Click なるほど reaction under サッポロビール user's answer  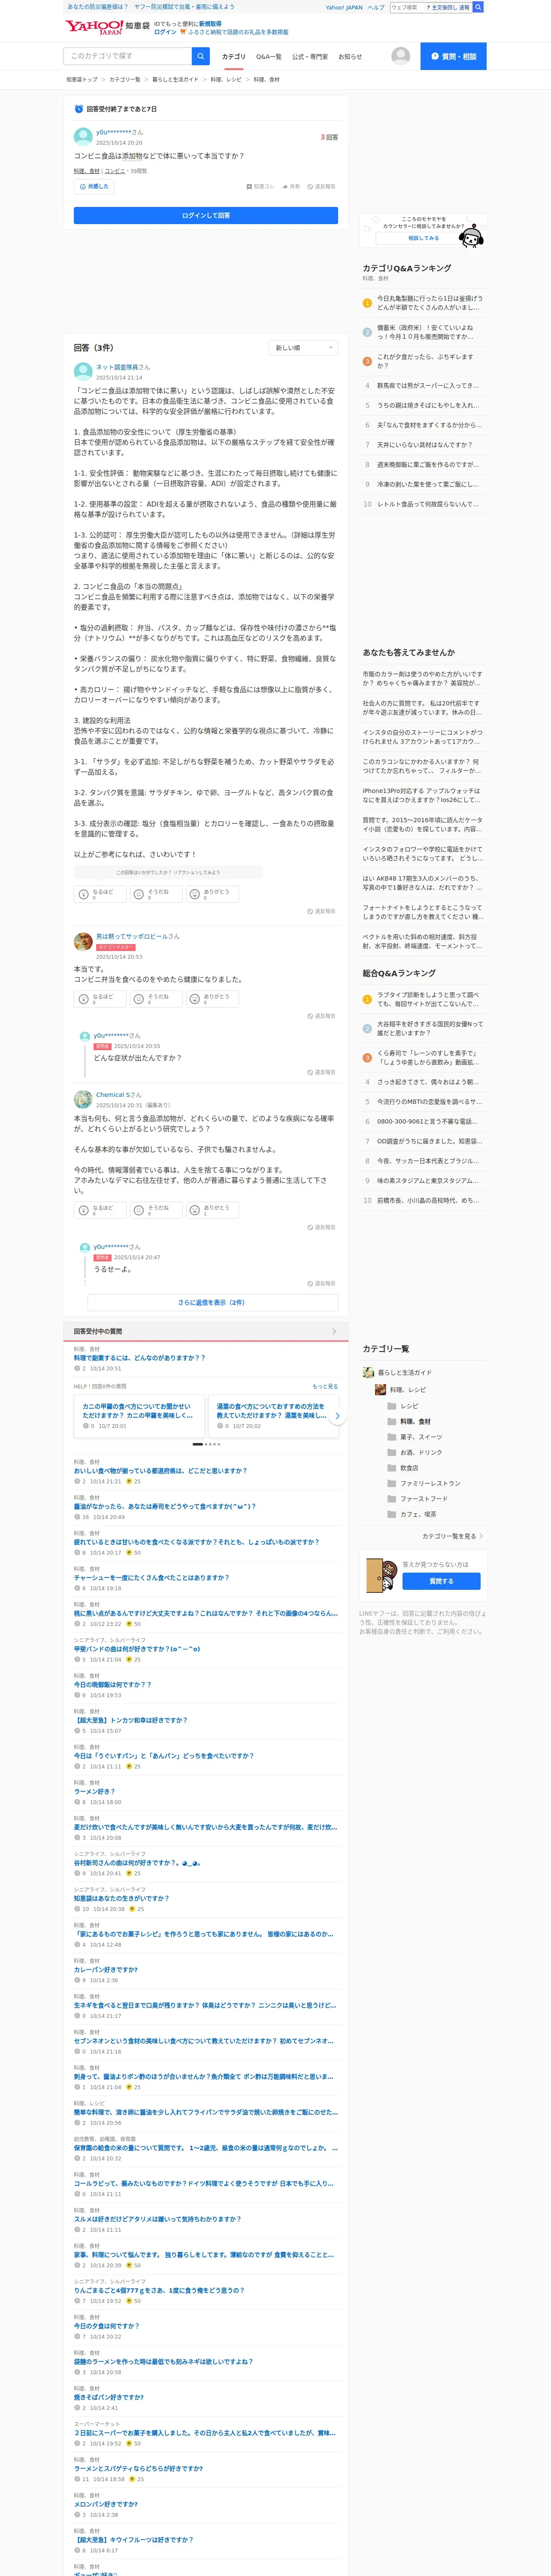click(x=99, y=999)
